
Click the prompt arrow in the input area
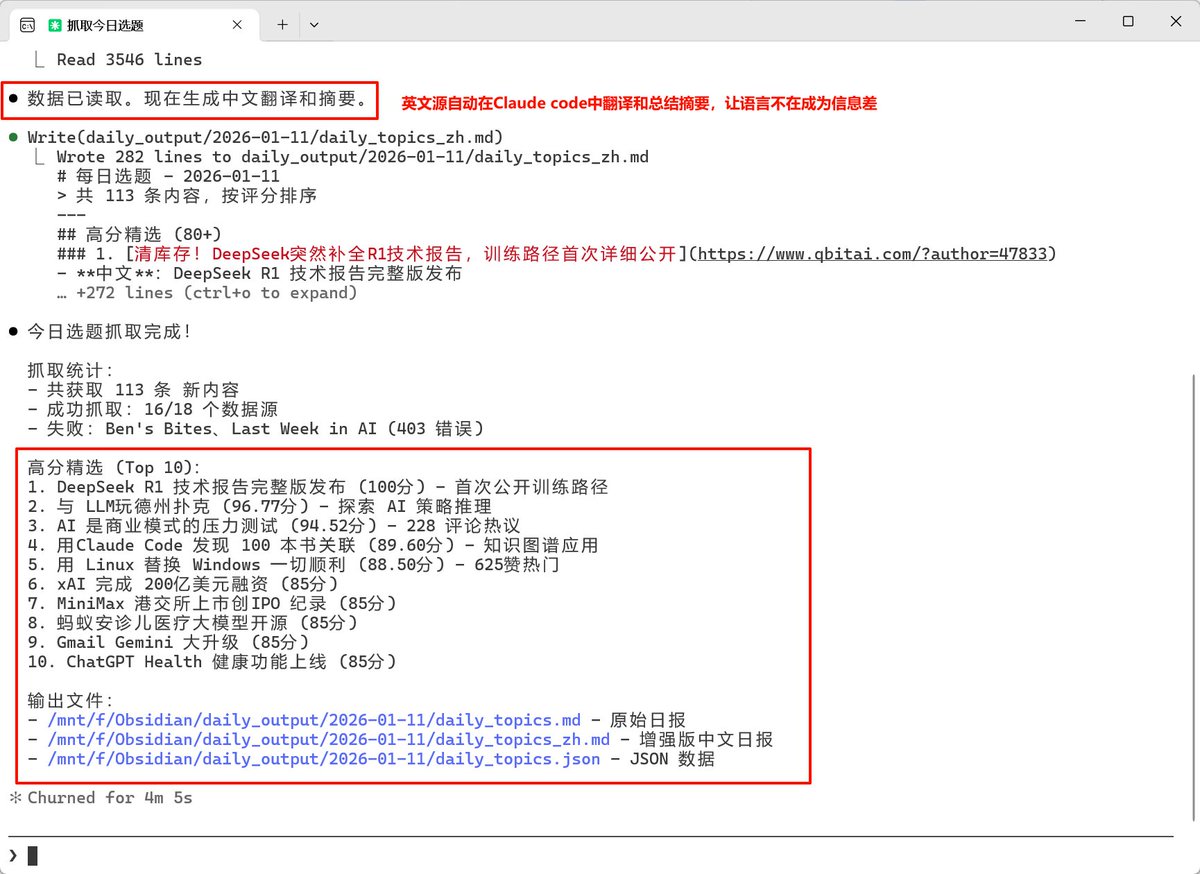point(13,855)
